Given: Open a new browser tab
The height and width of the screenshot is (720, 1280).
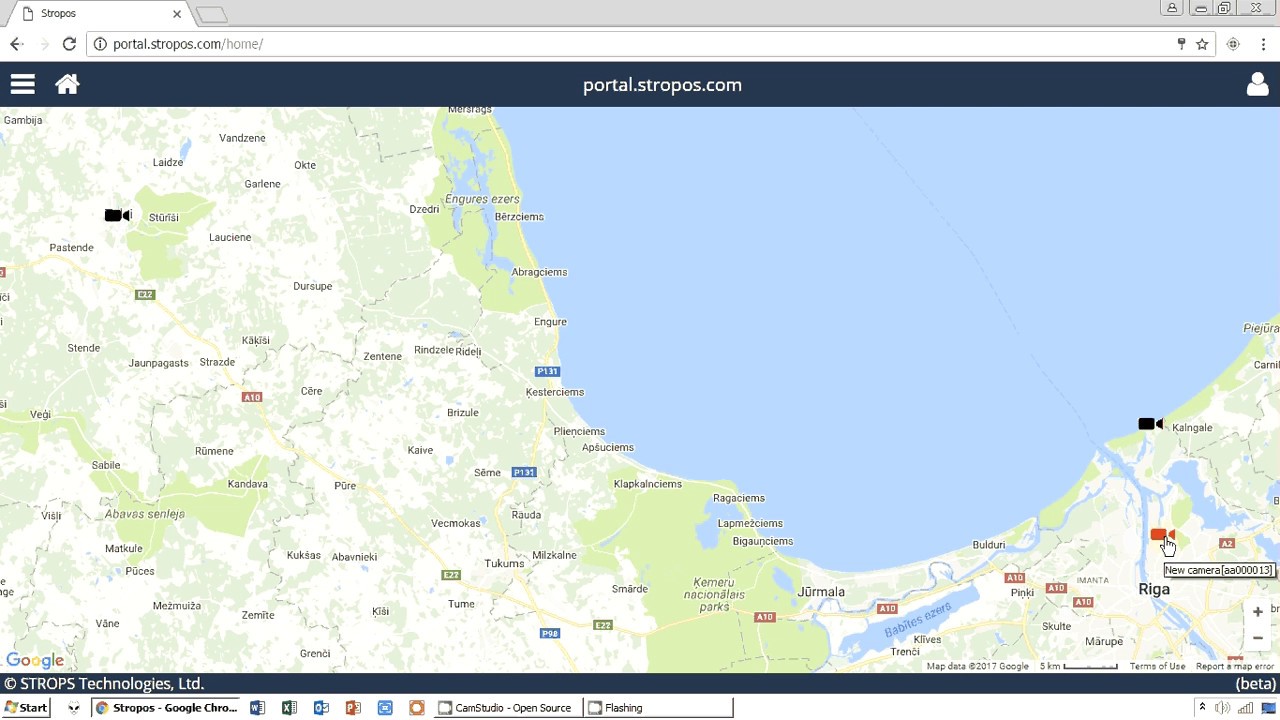Looking at the screenshot, I should tap(212, 14).
